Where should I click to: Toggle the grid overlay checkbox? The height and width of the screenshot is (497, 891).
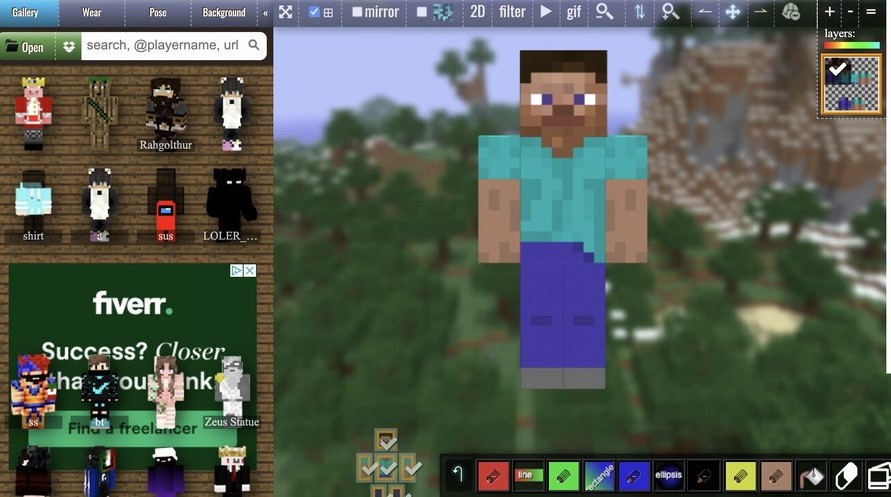pyautogui.click(x=314, y=12)
